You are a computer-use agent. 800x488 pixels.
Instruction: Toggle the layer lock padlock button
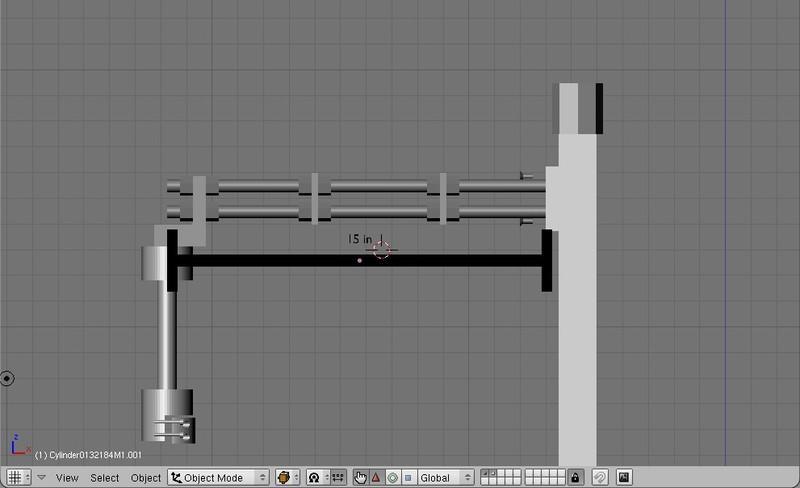pos(575,477)
